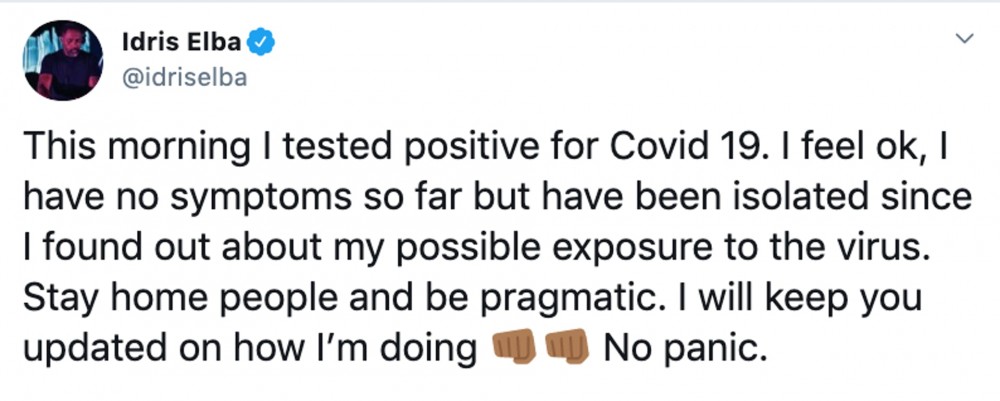The height and width of the screenshot is (401, 1000).
Task: Click the second fist emoji
Action: [x=567, y=347]
